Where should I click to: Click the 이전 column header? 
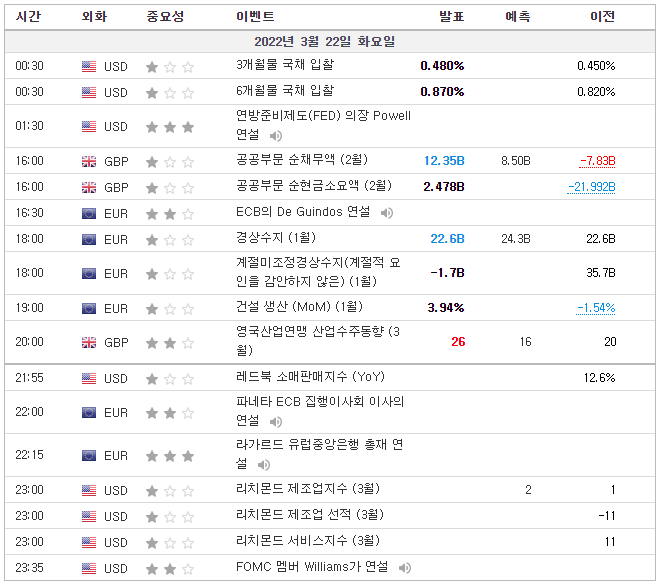(x=603, y=17)
